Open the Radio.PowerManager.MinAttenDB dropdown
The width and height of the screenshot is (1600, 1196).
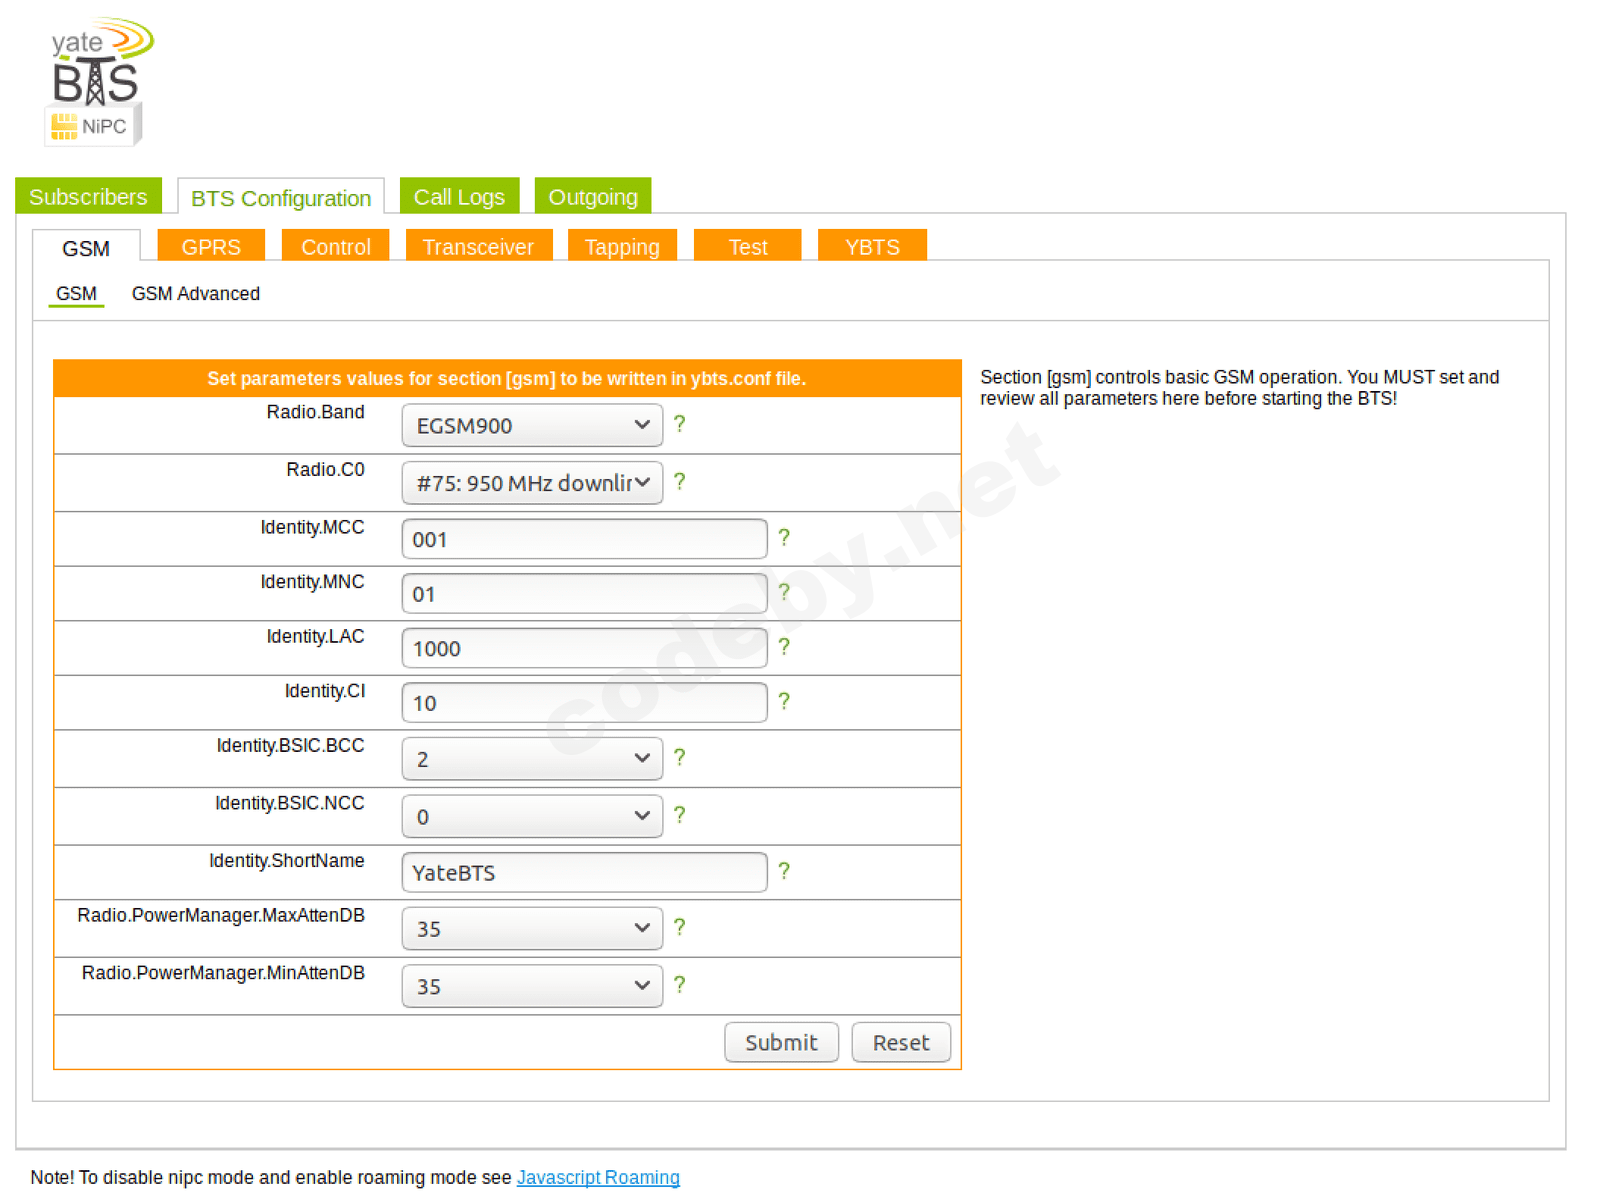click(x=532, y=987)
